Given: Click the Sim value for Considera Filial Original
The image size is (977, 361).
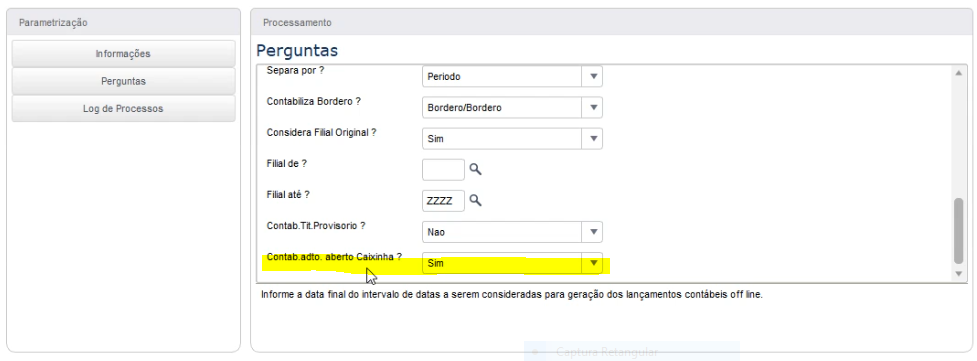Looking at the screenshot, I should [502, 138].
